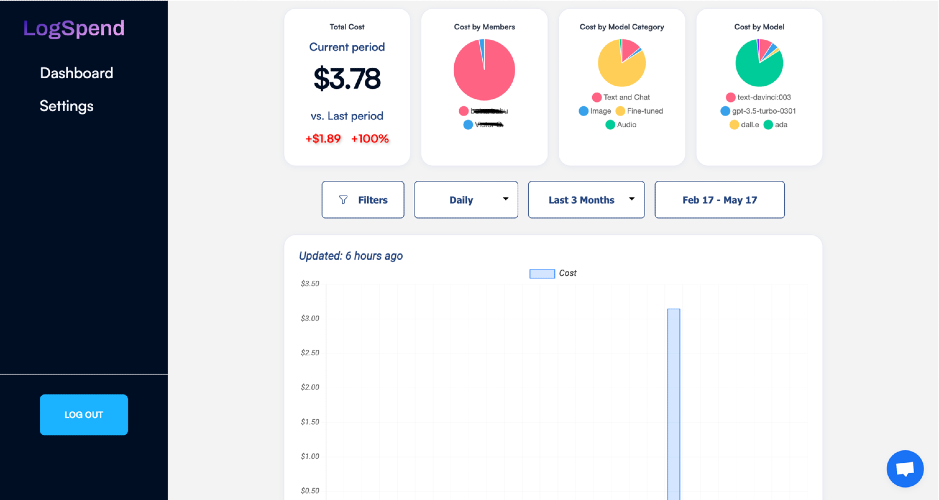Click the text-davinci-003 red color swatch

tap(730, 97)
